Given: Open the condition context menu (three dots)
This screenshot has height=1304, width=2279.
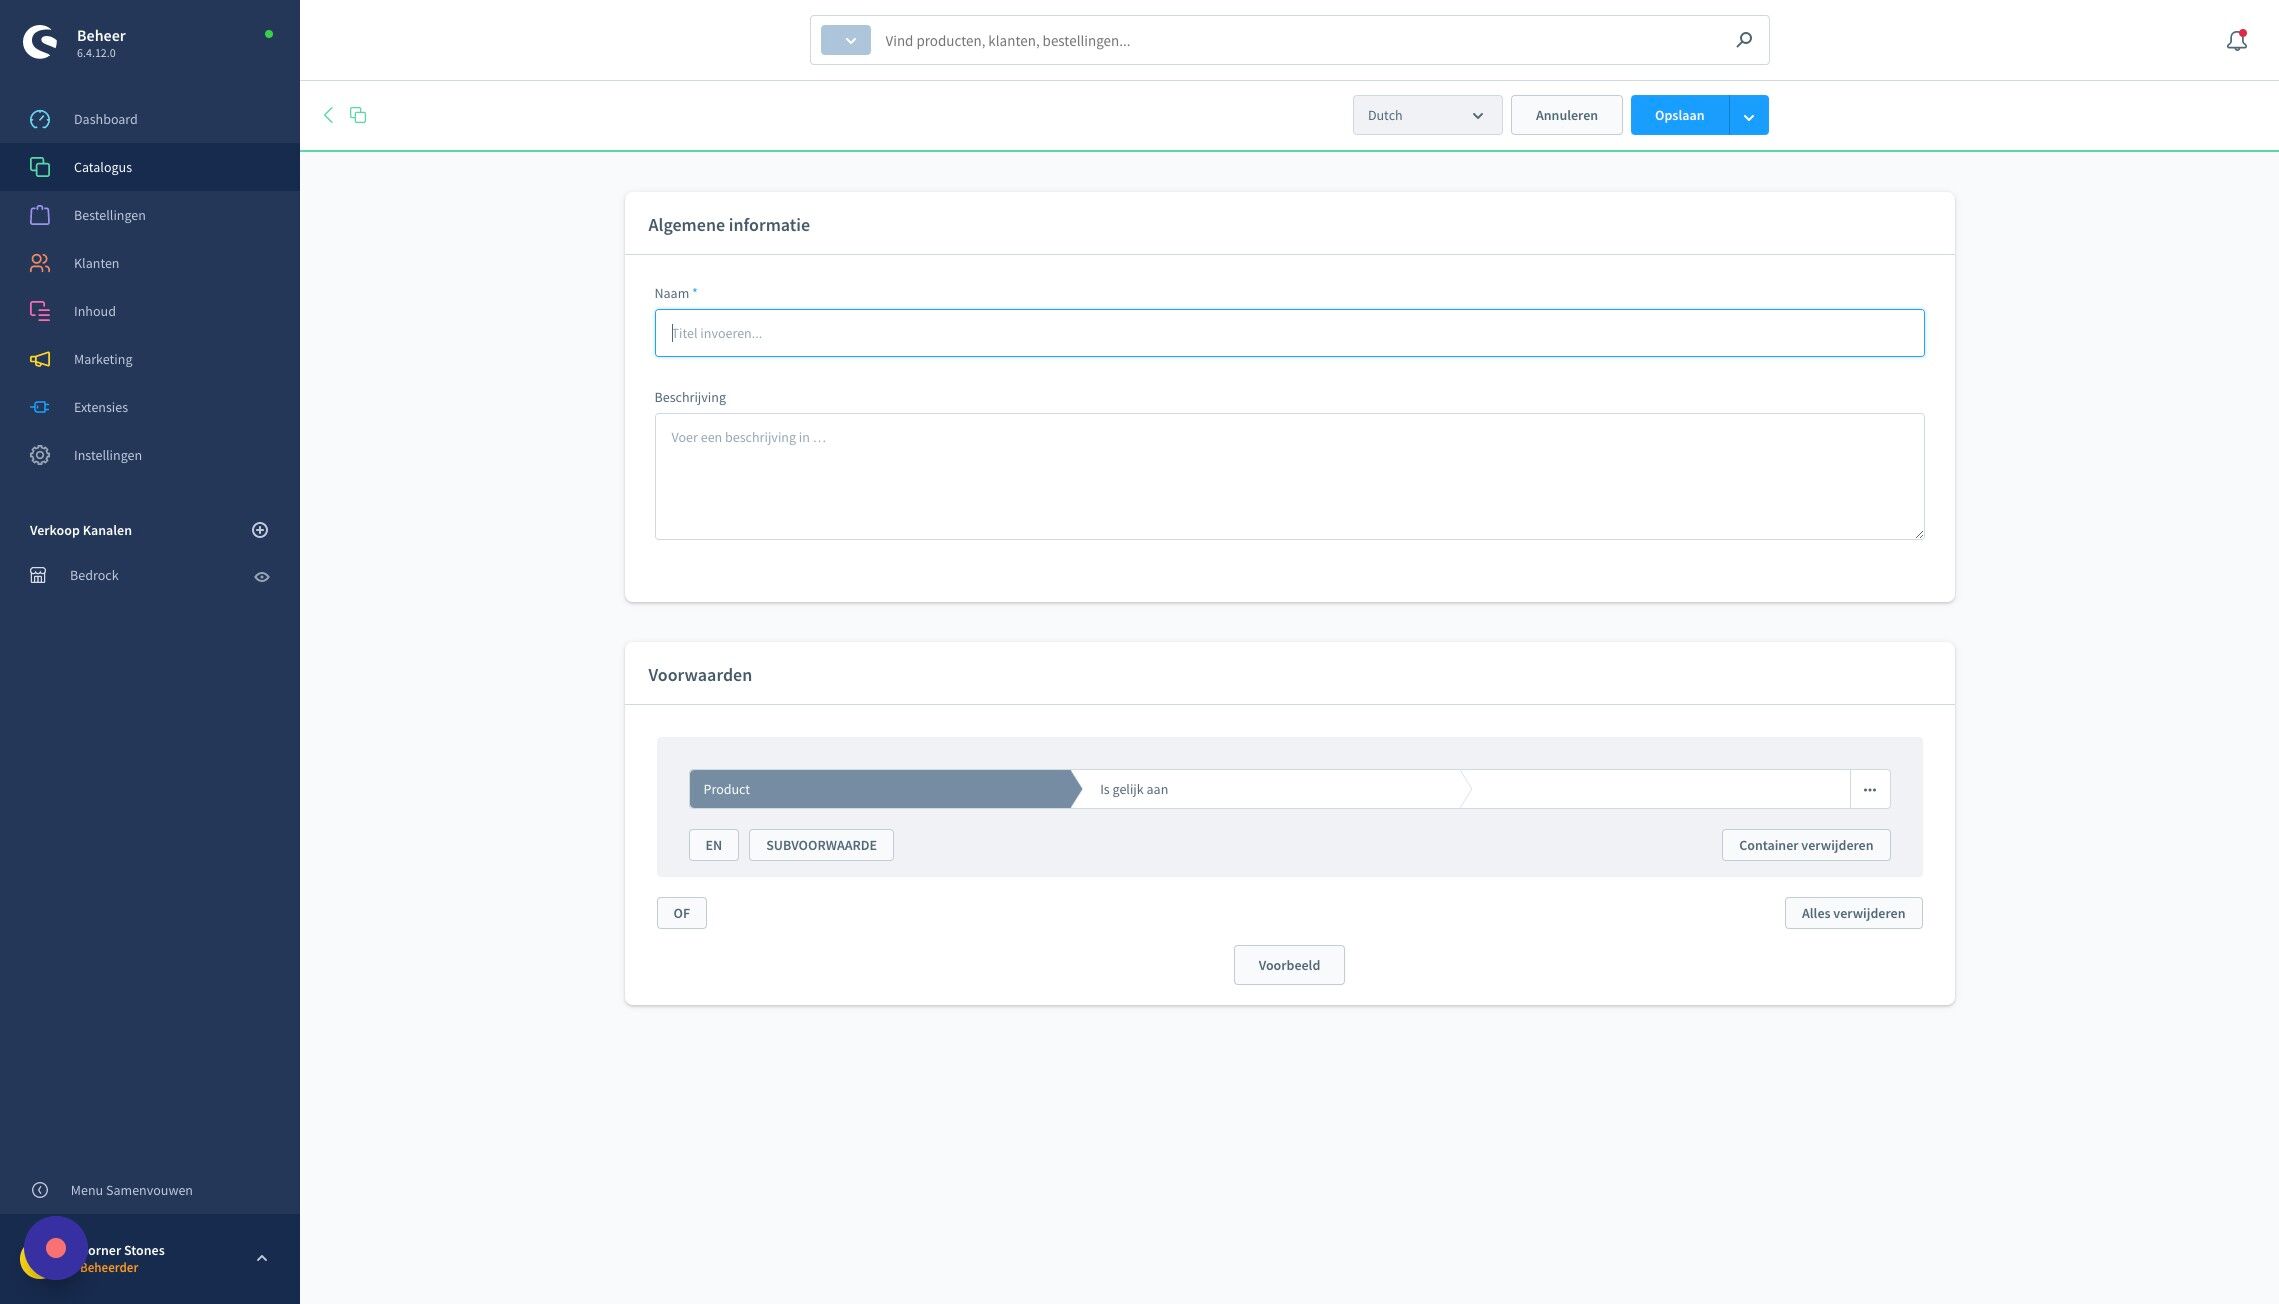Looking at the screenshot, I should 1870,789.
